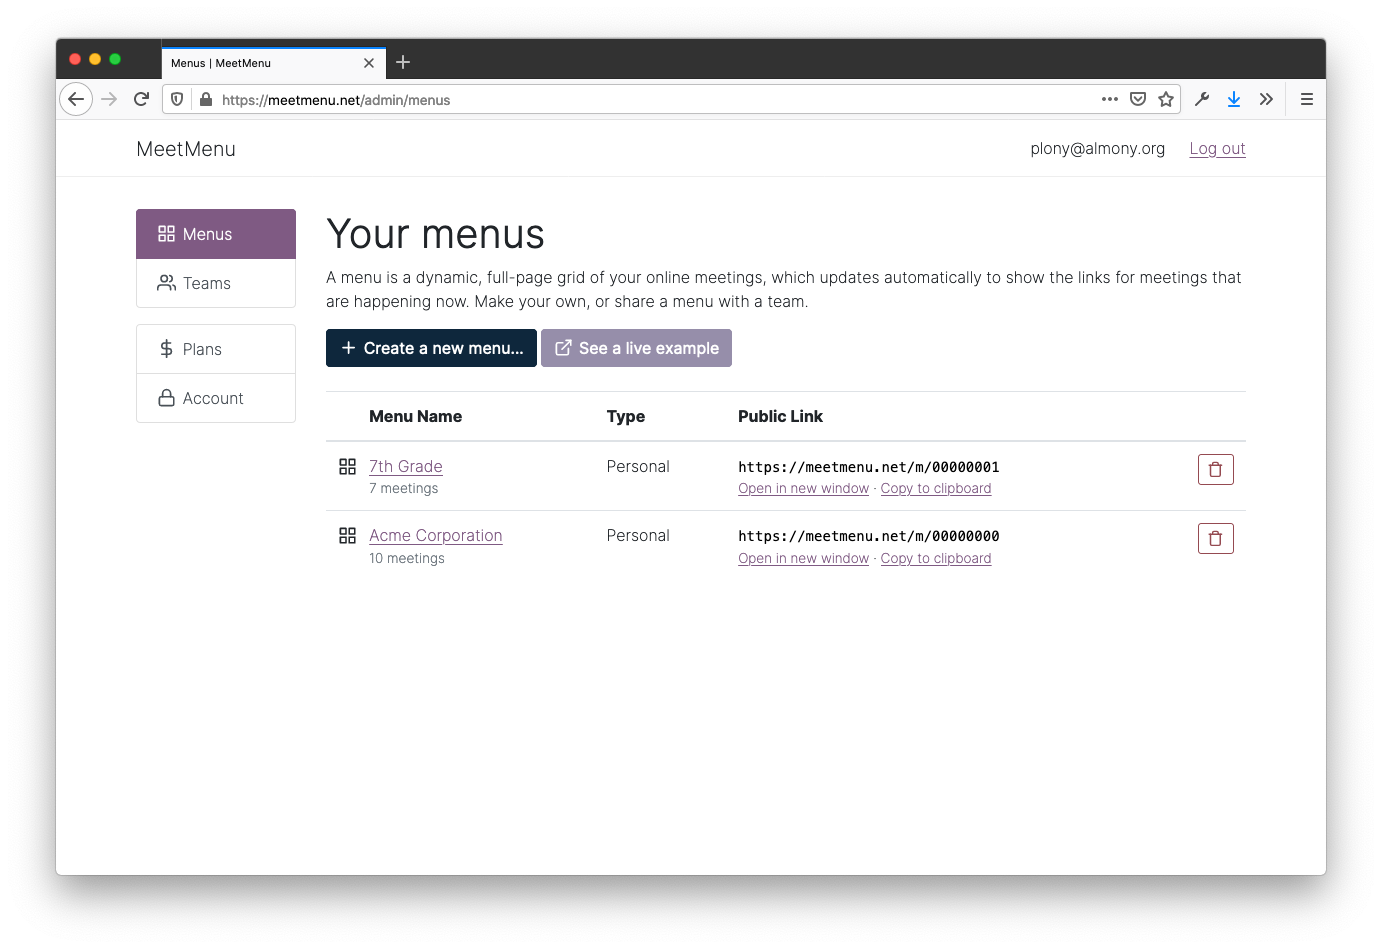
Task: Open a new browser tab
Action: pyautogui.click(x=403, y=62)
